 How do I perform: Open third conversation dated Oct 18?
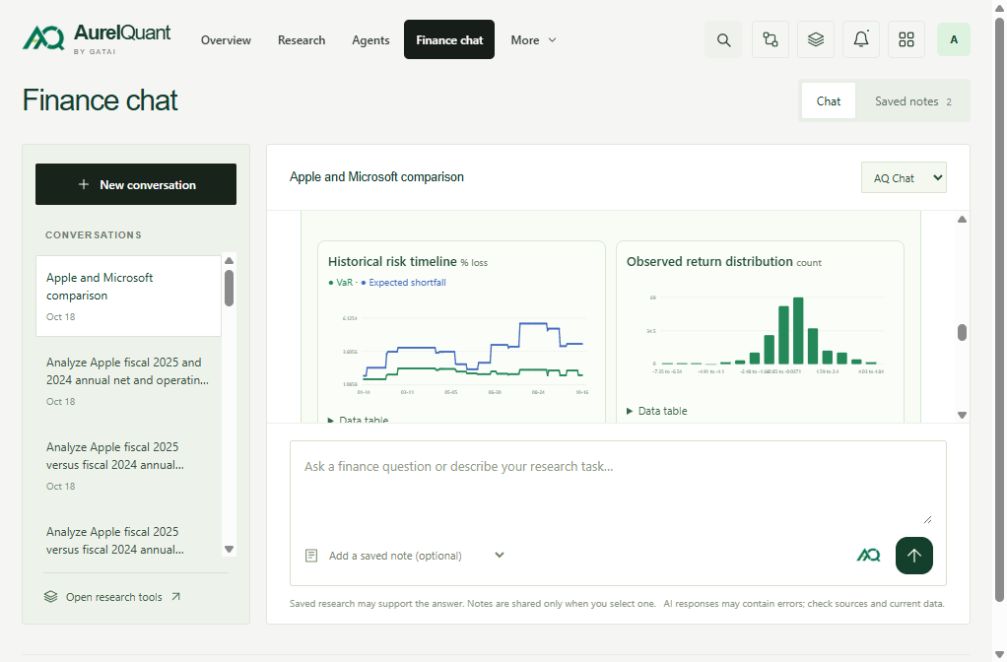pyautogui.click(x=128, y=466)
